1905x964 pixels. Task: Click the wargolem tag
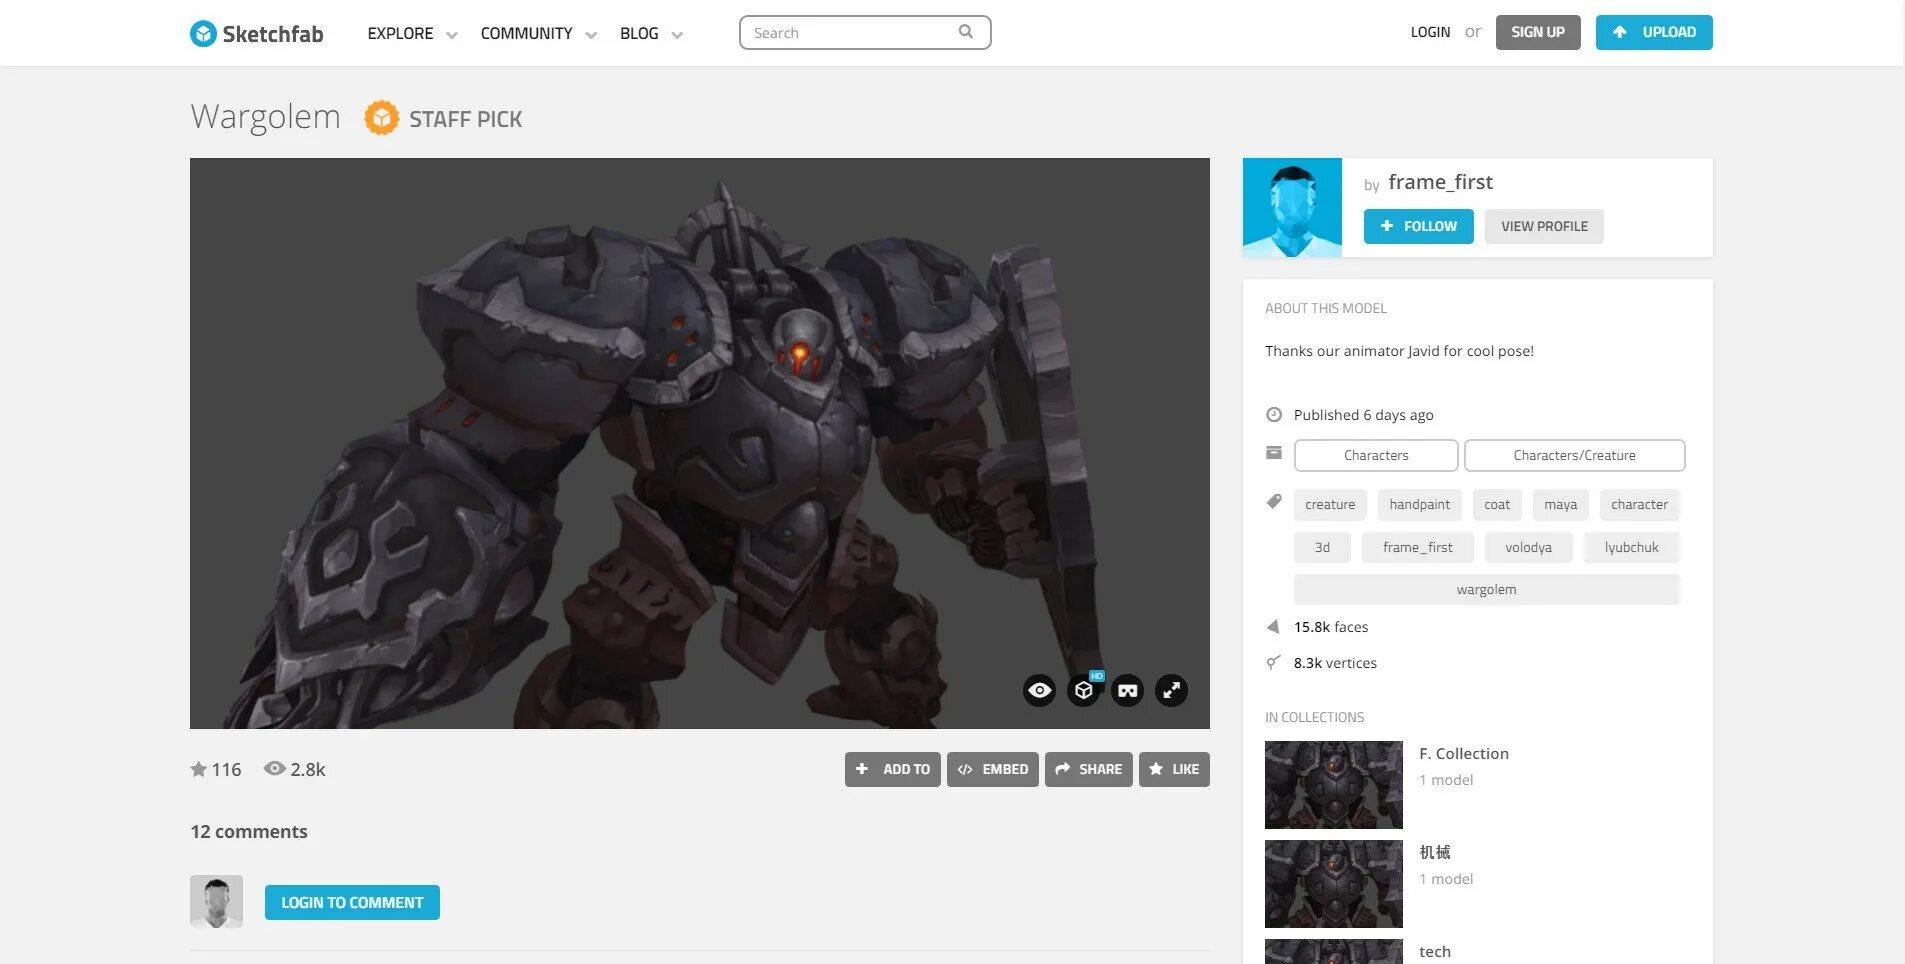tap(1486, 589)
